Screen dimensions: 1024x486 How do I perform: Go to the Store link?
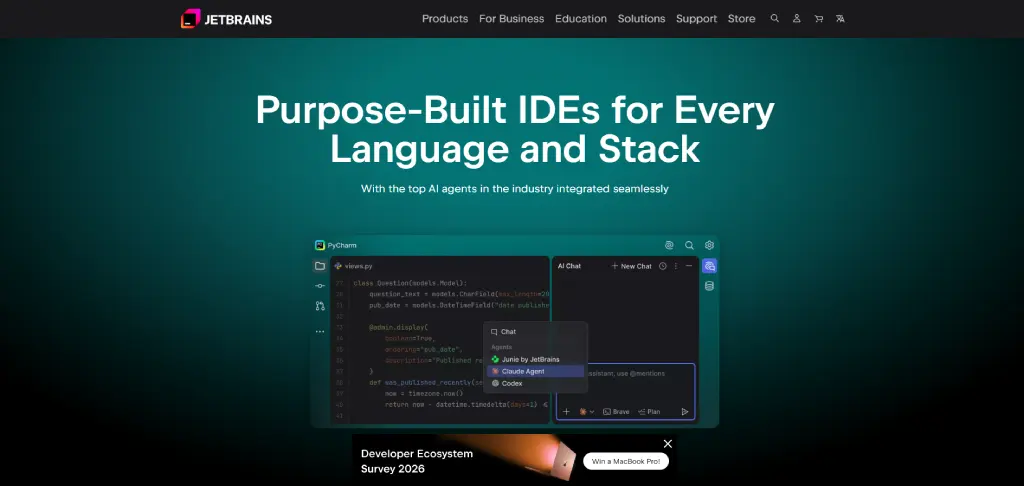741,19
